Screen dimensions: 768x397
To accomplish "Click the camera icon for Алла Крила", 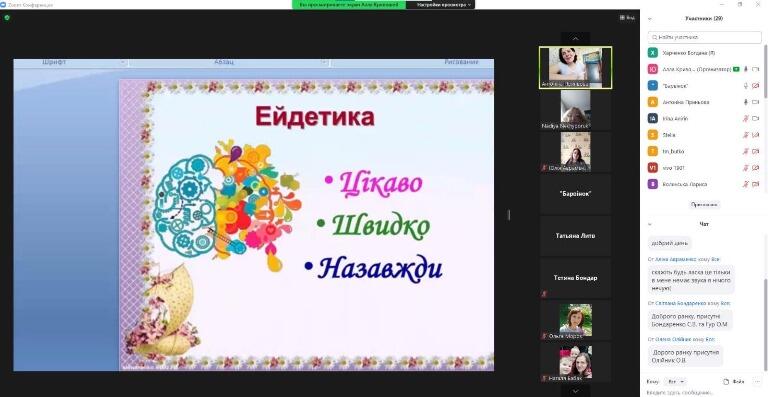I will tap(756, 70).
